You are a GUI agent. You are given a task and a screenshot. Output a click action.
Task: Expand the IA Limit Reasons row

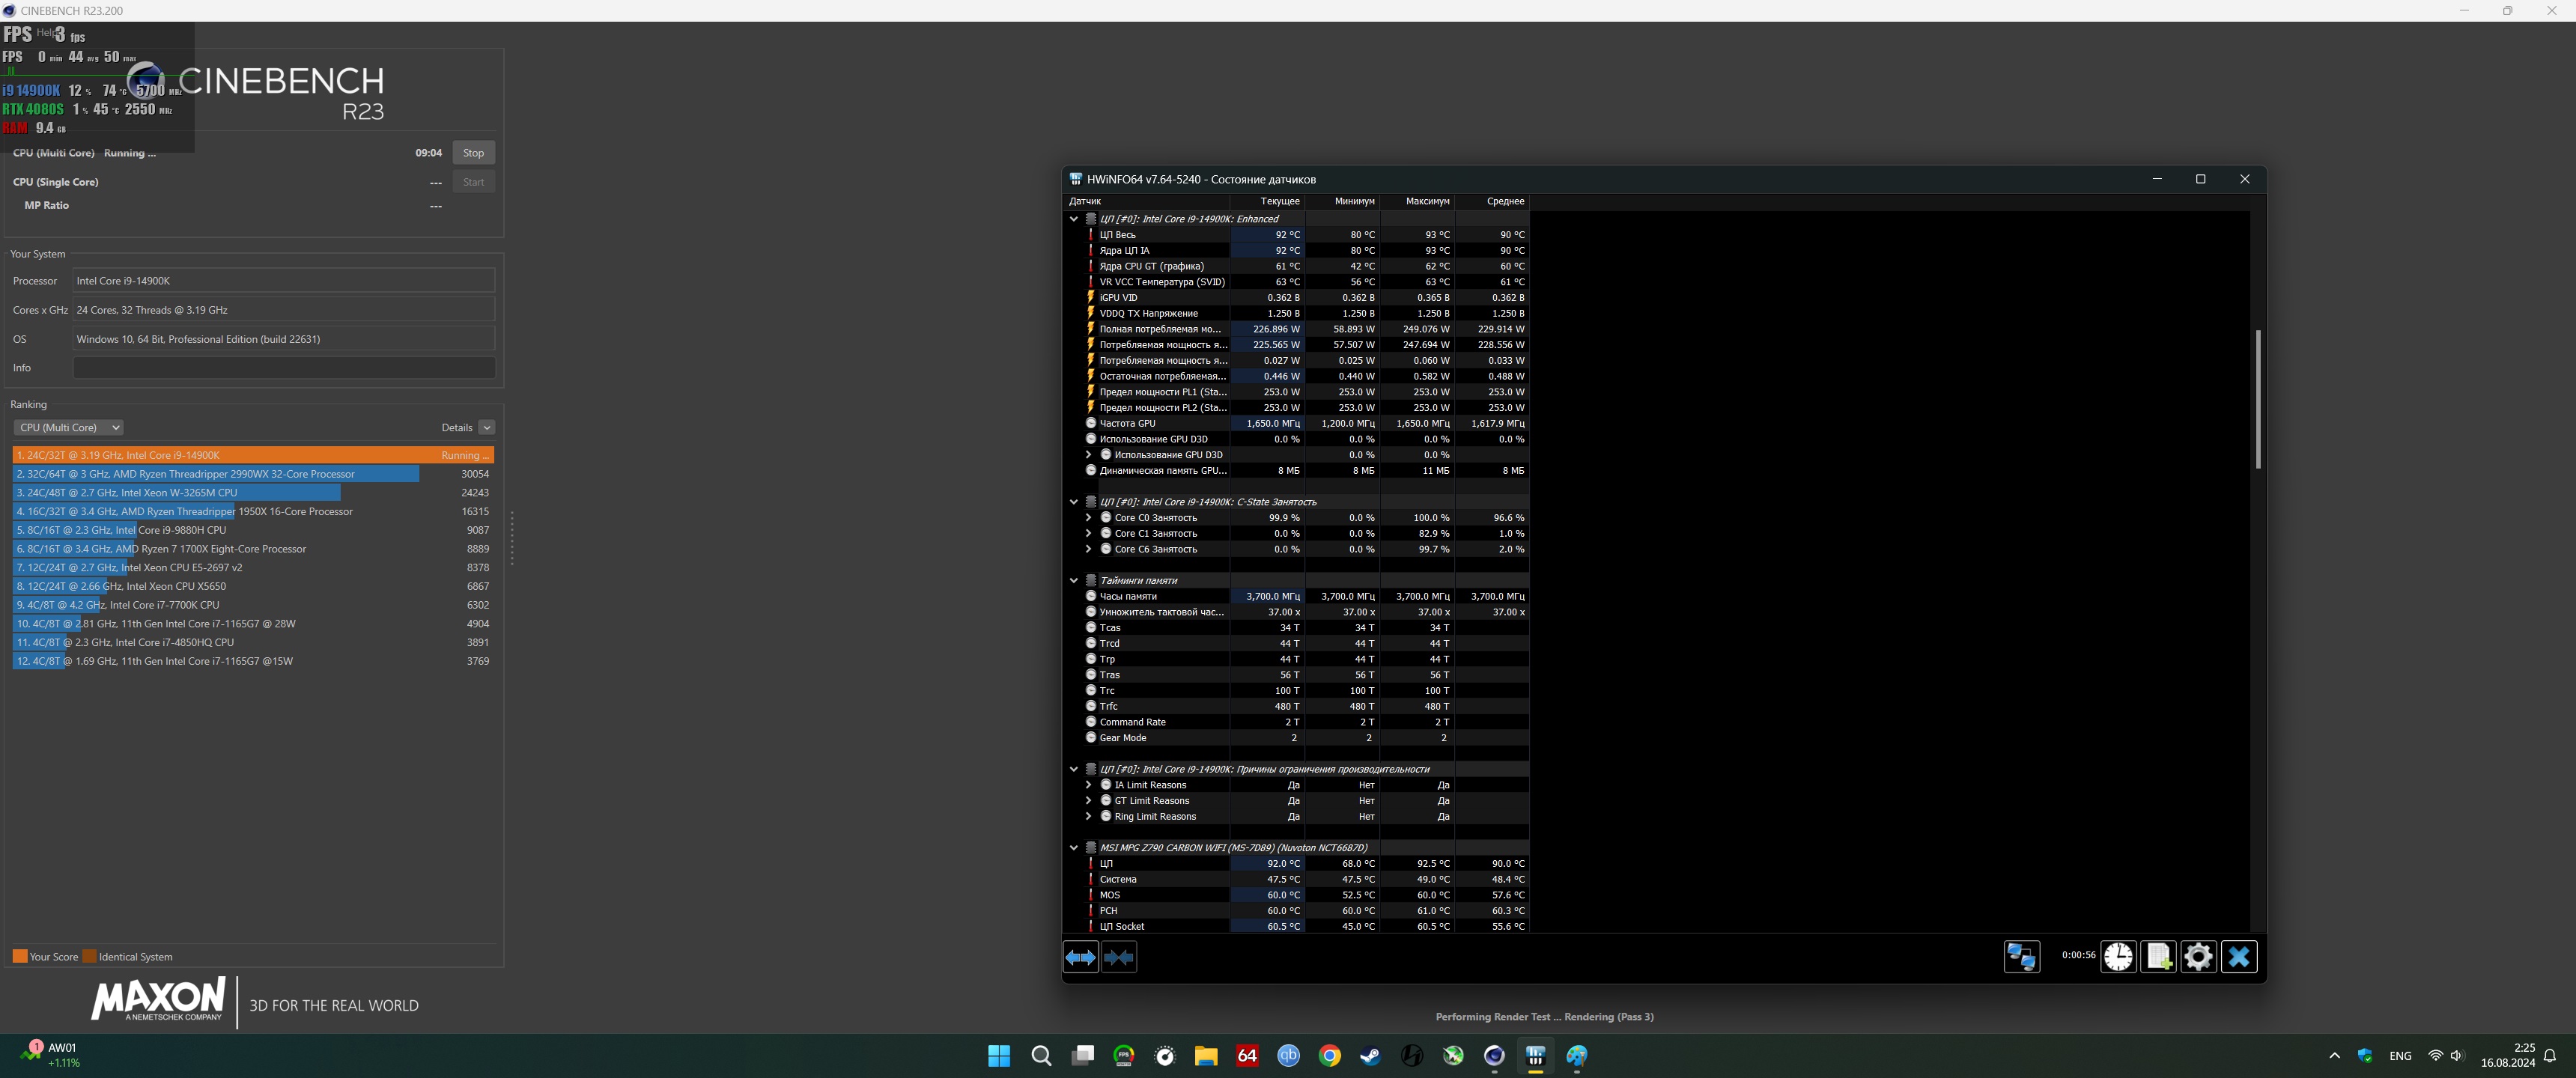[1088, 785]
